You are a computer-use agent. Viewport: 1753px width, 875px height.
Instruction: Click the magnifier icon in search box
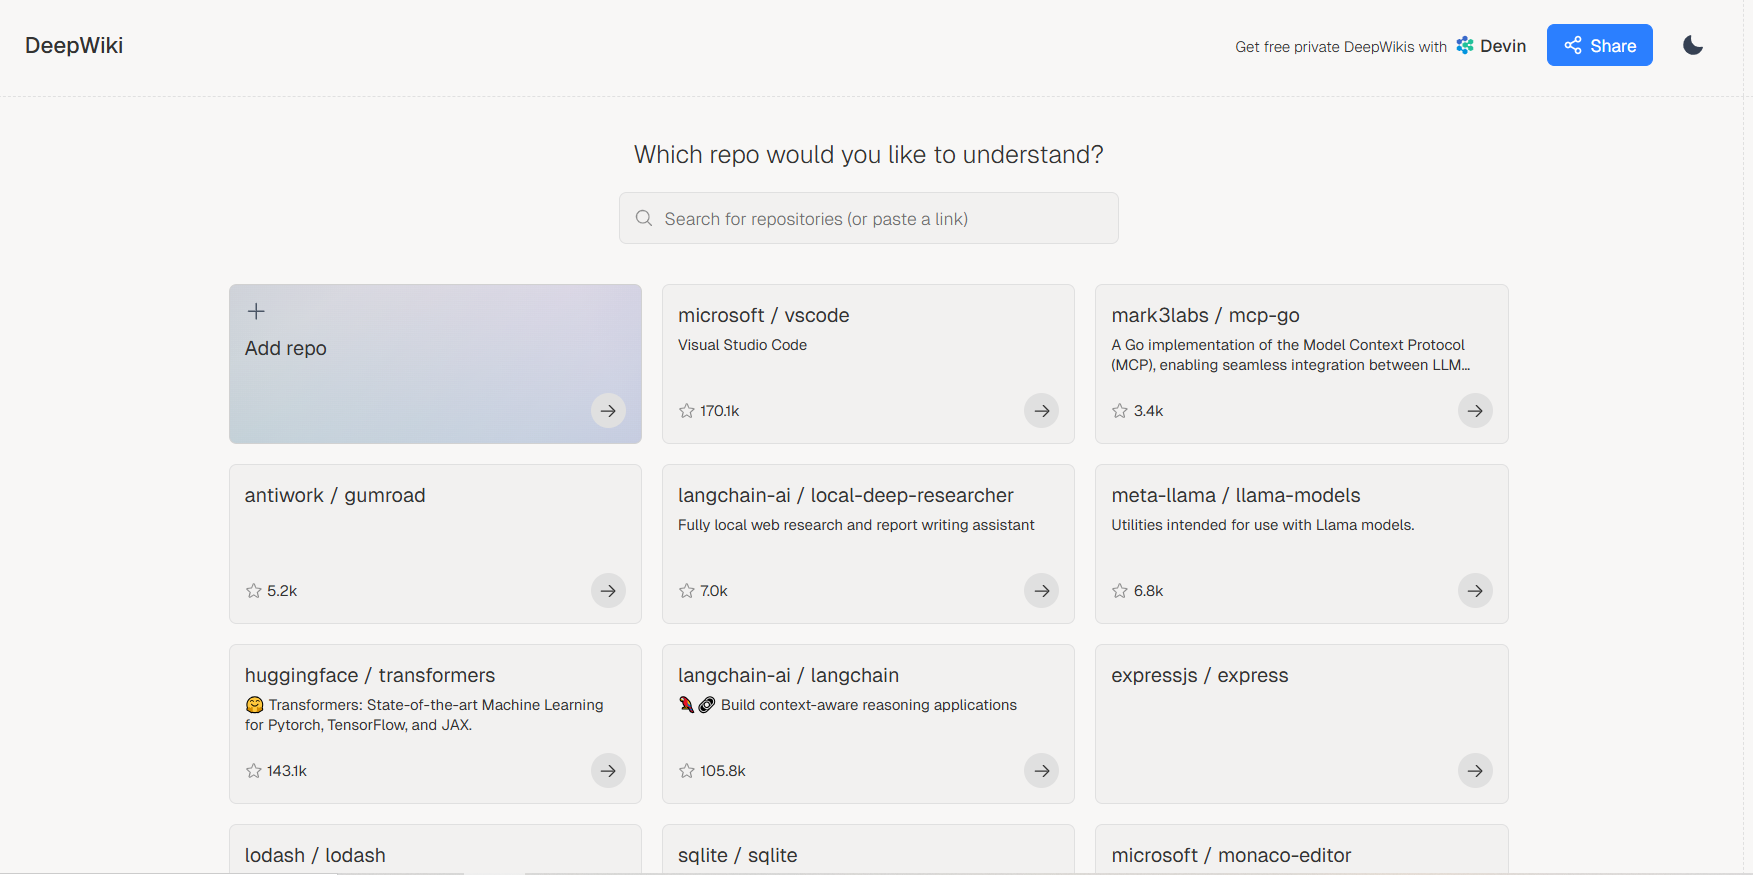(x=644, y=218)
